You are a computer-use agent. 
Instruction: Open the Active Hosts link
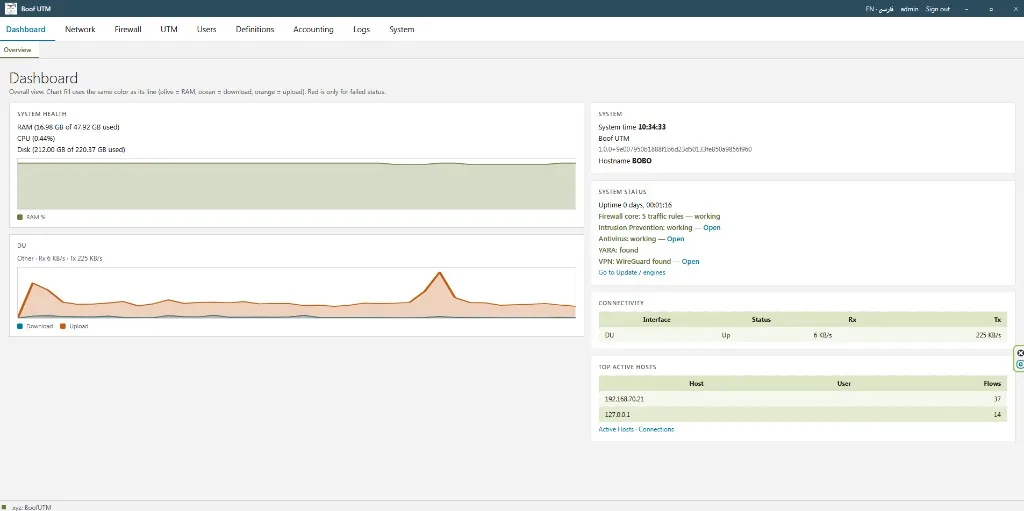(616, 429)
